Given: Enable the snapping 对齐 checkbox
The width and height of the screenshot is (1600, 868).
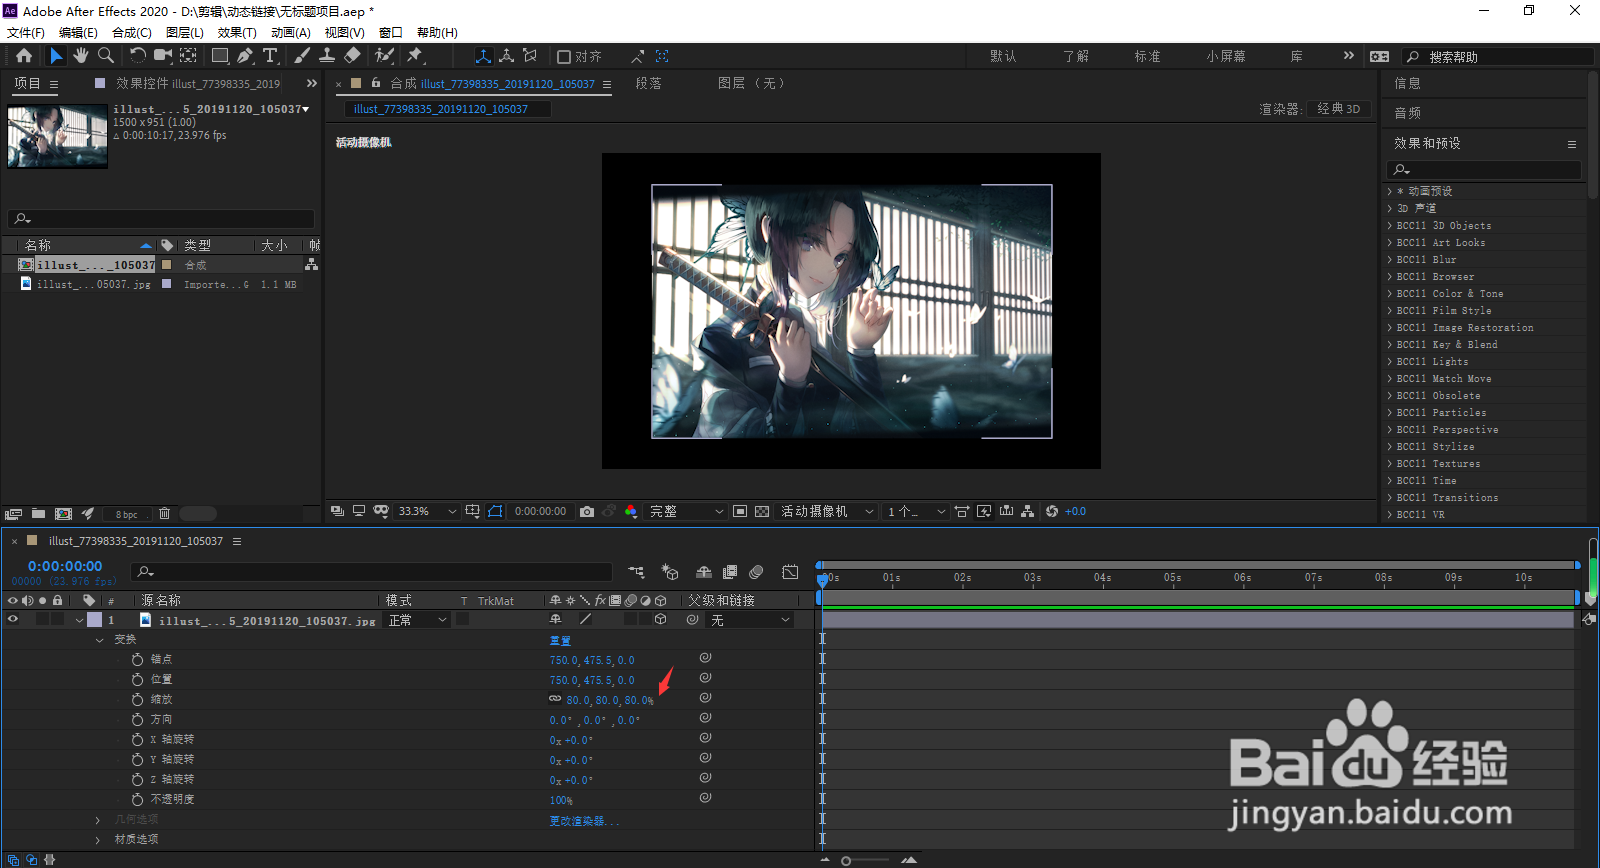Looking at the screenshot, I should coord(564,57).
